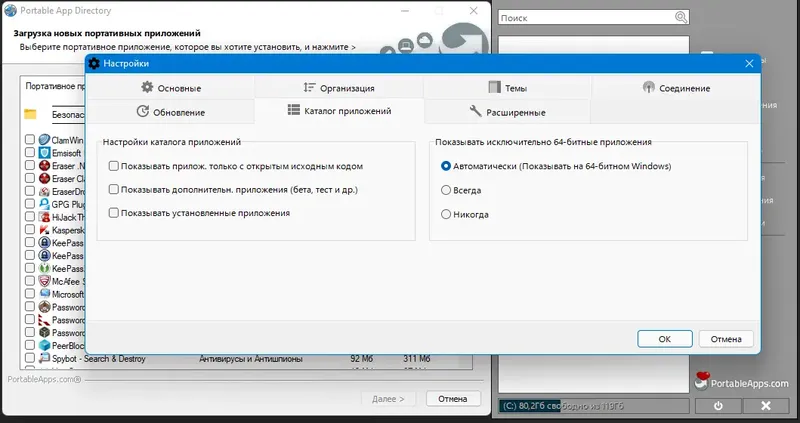Select the Spybot - Search & Destroy row name

pyautogui.click(x=98, y=359)
